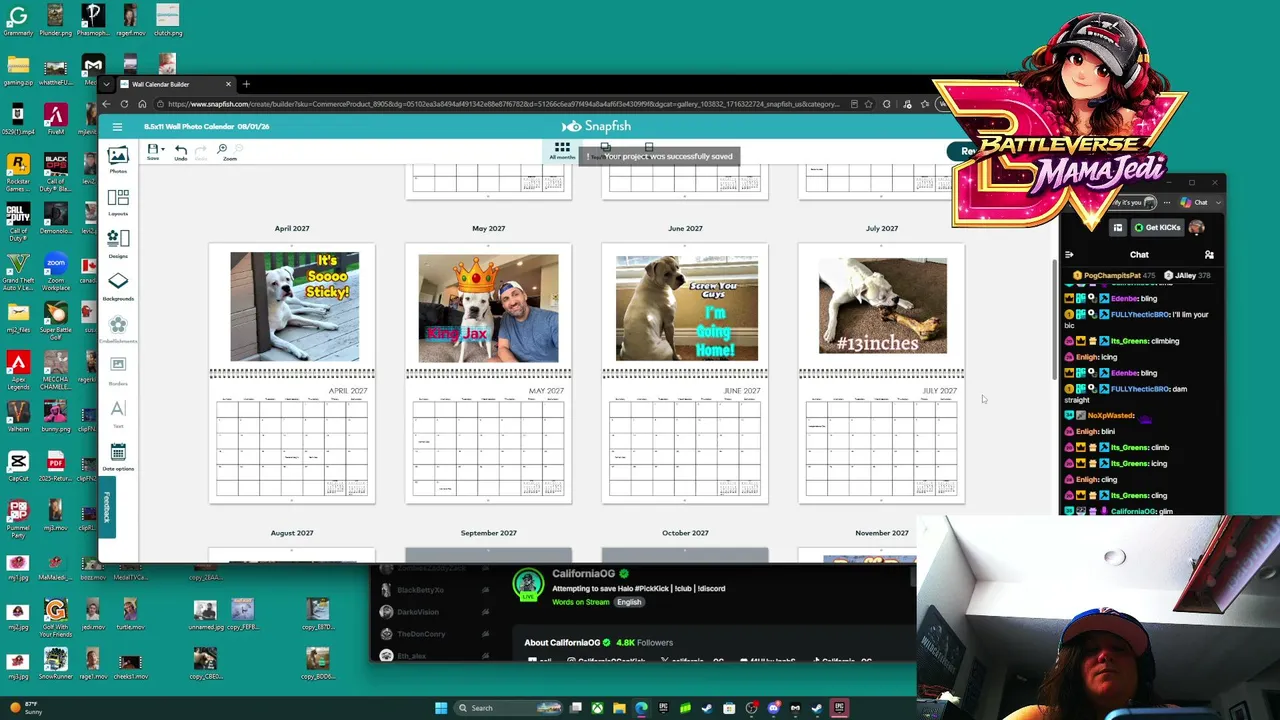Open the Snapfish hamburger menu
This screenshot has height=720, width=1280.
(x=117, y=127)
